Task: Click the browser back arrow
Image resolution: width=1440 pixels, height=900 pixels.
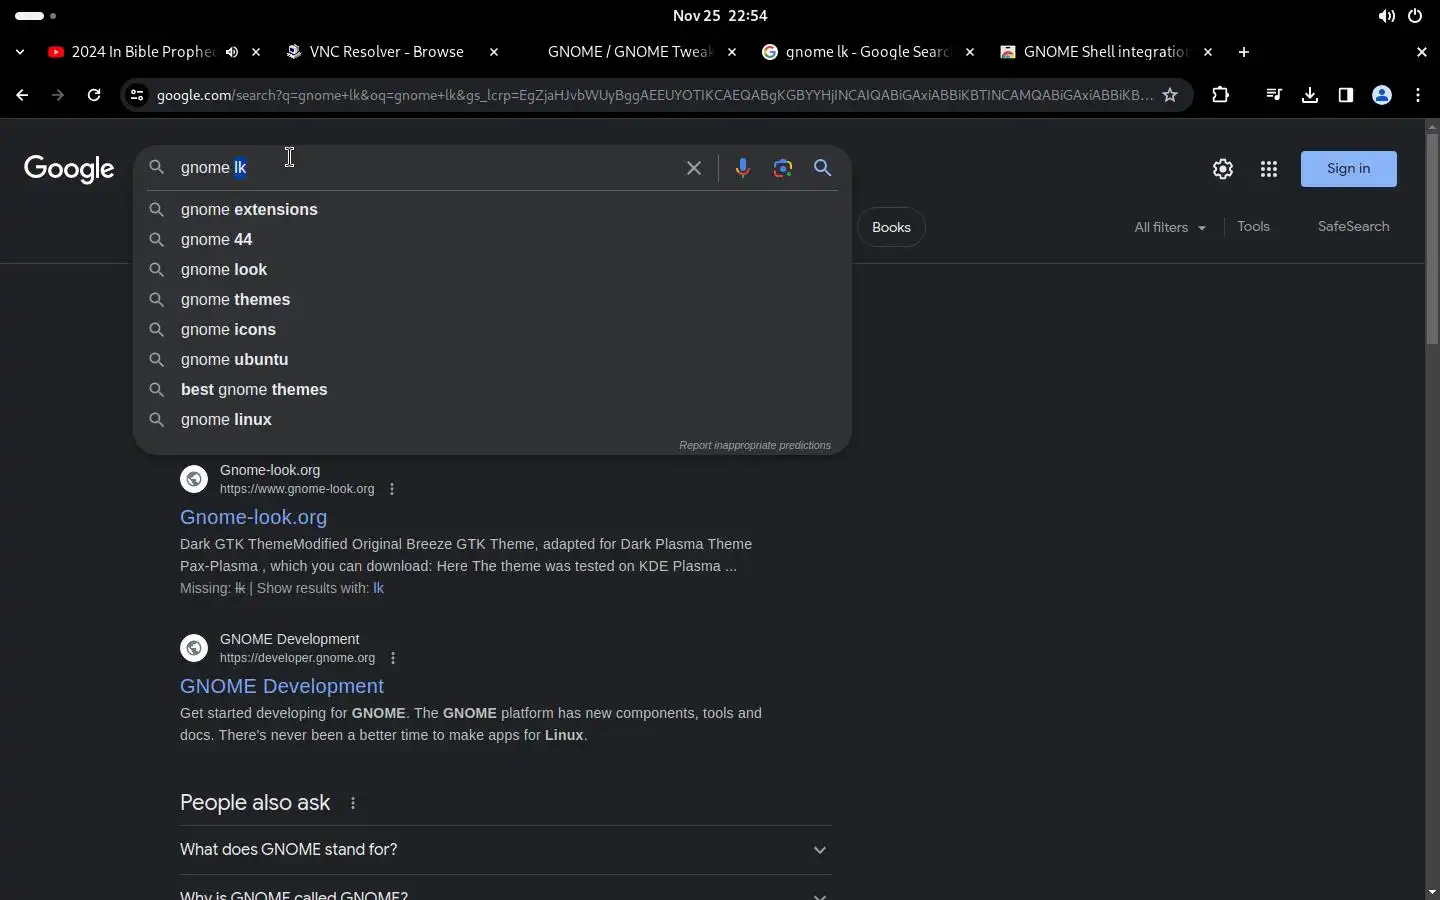Action: point(22,95)
